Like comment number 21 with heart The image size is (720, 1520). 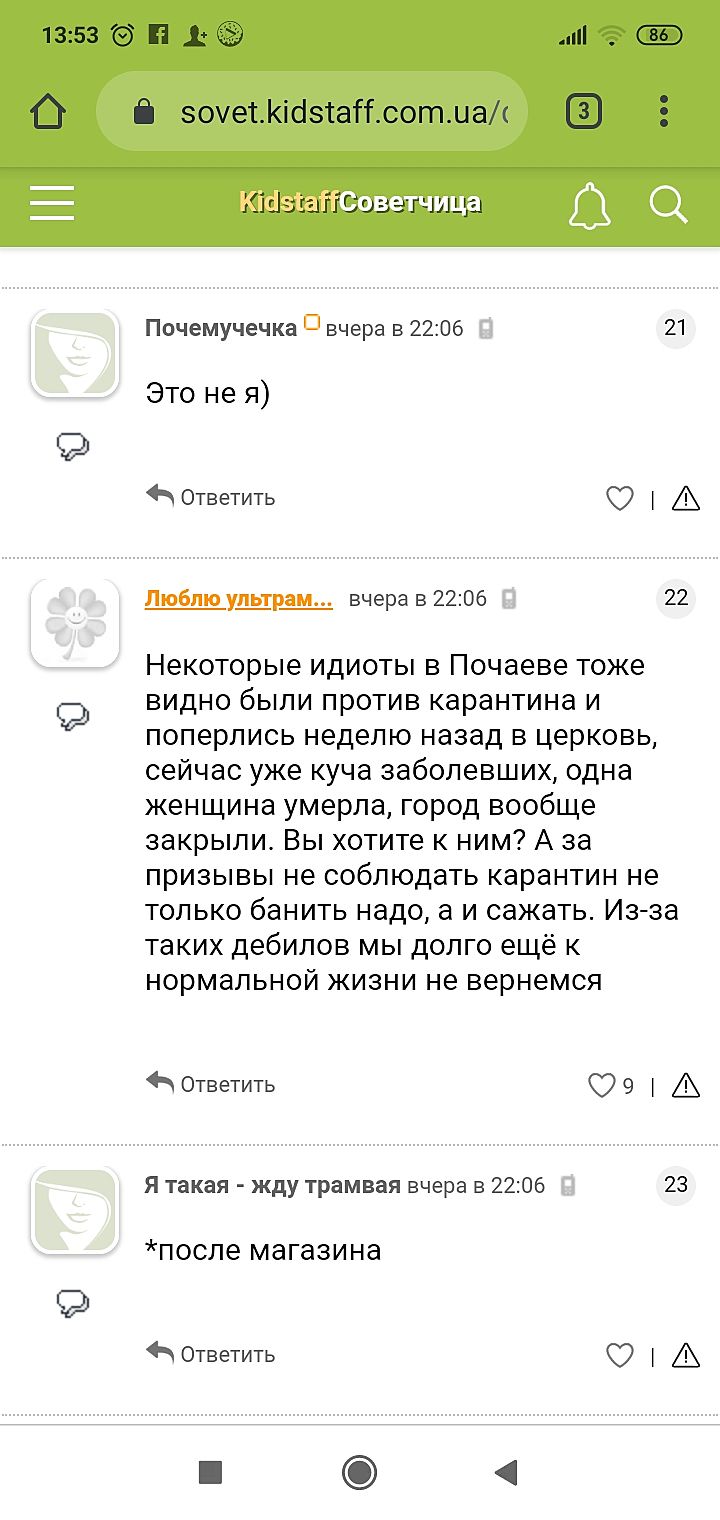[x=620, y=498]
